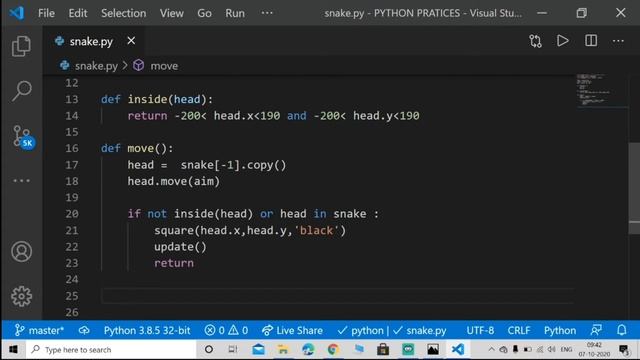Change CRLF end of line sequence
The width and height of the screenshot is (640, 360).
[519, 330]
